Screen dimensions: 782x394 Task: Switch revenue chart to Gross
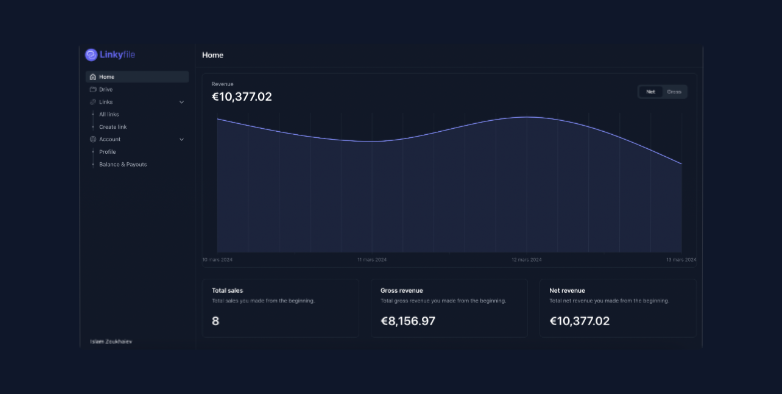coord(674,92)
